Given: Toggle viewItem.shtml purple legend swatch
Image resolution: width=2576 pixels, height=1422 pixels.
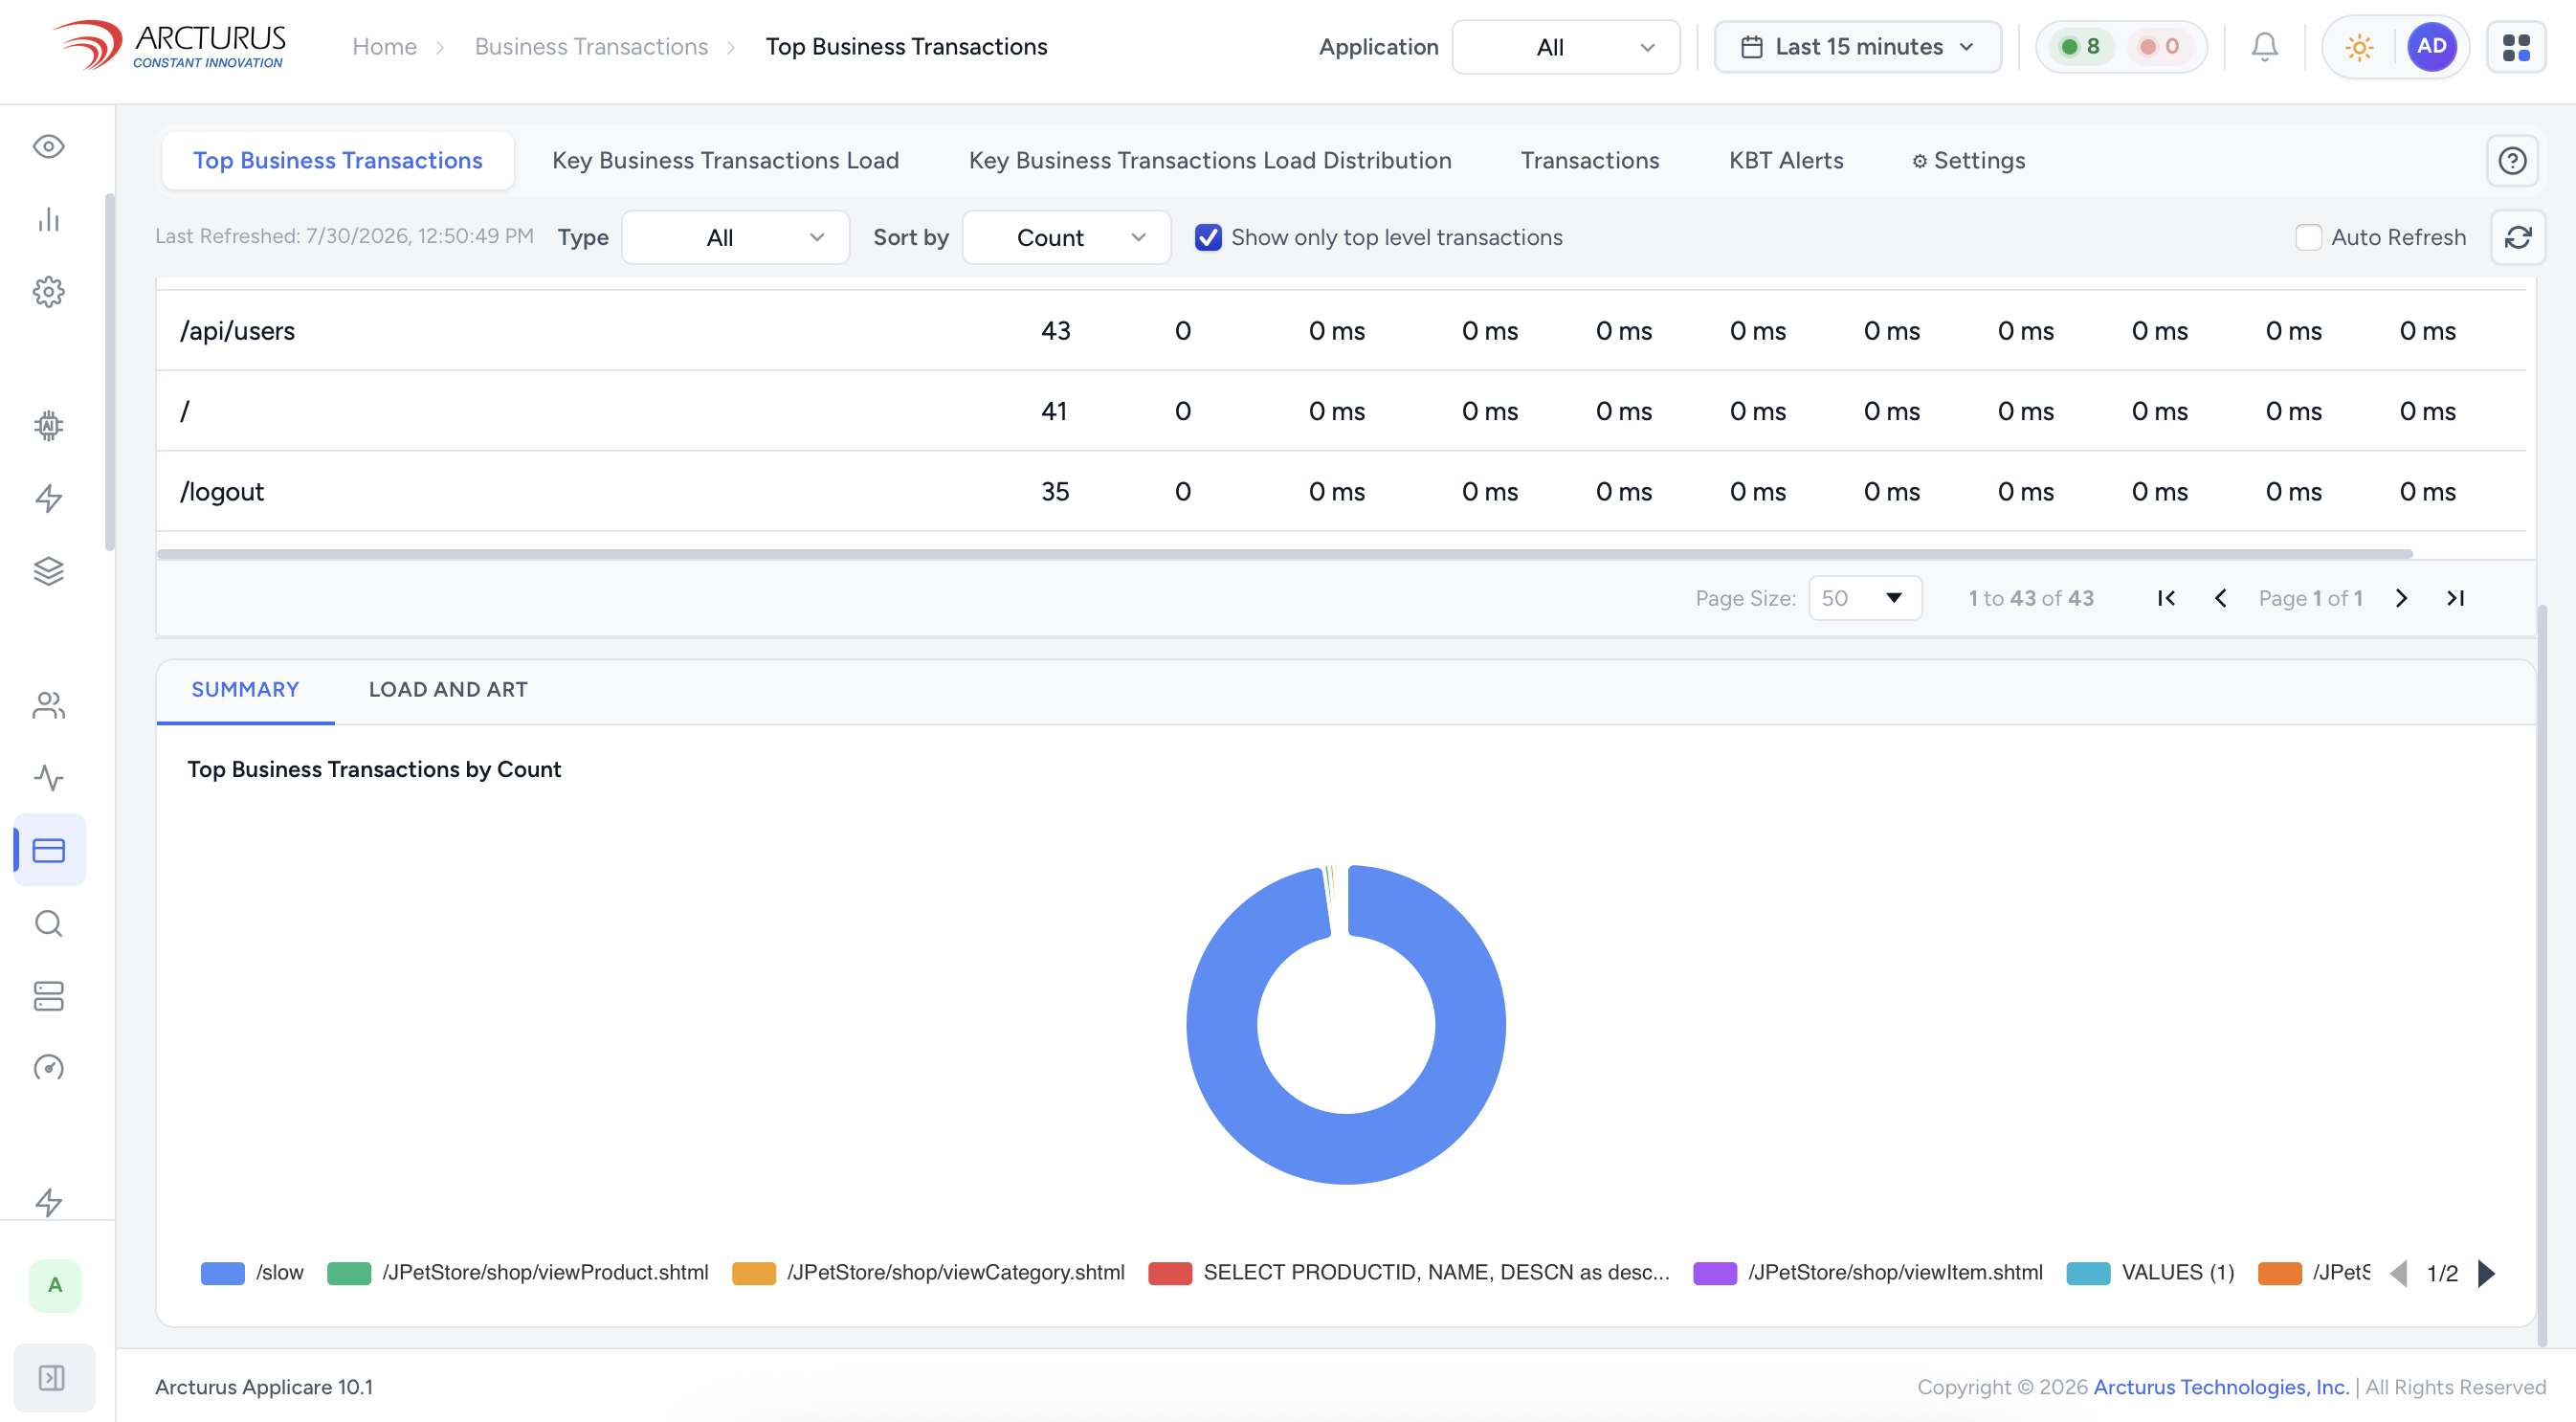Looking at the screenshot, I should 1715,1273.
